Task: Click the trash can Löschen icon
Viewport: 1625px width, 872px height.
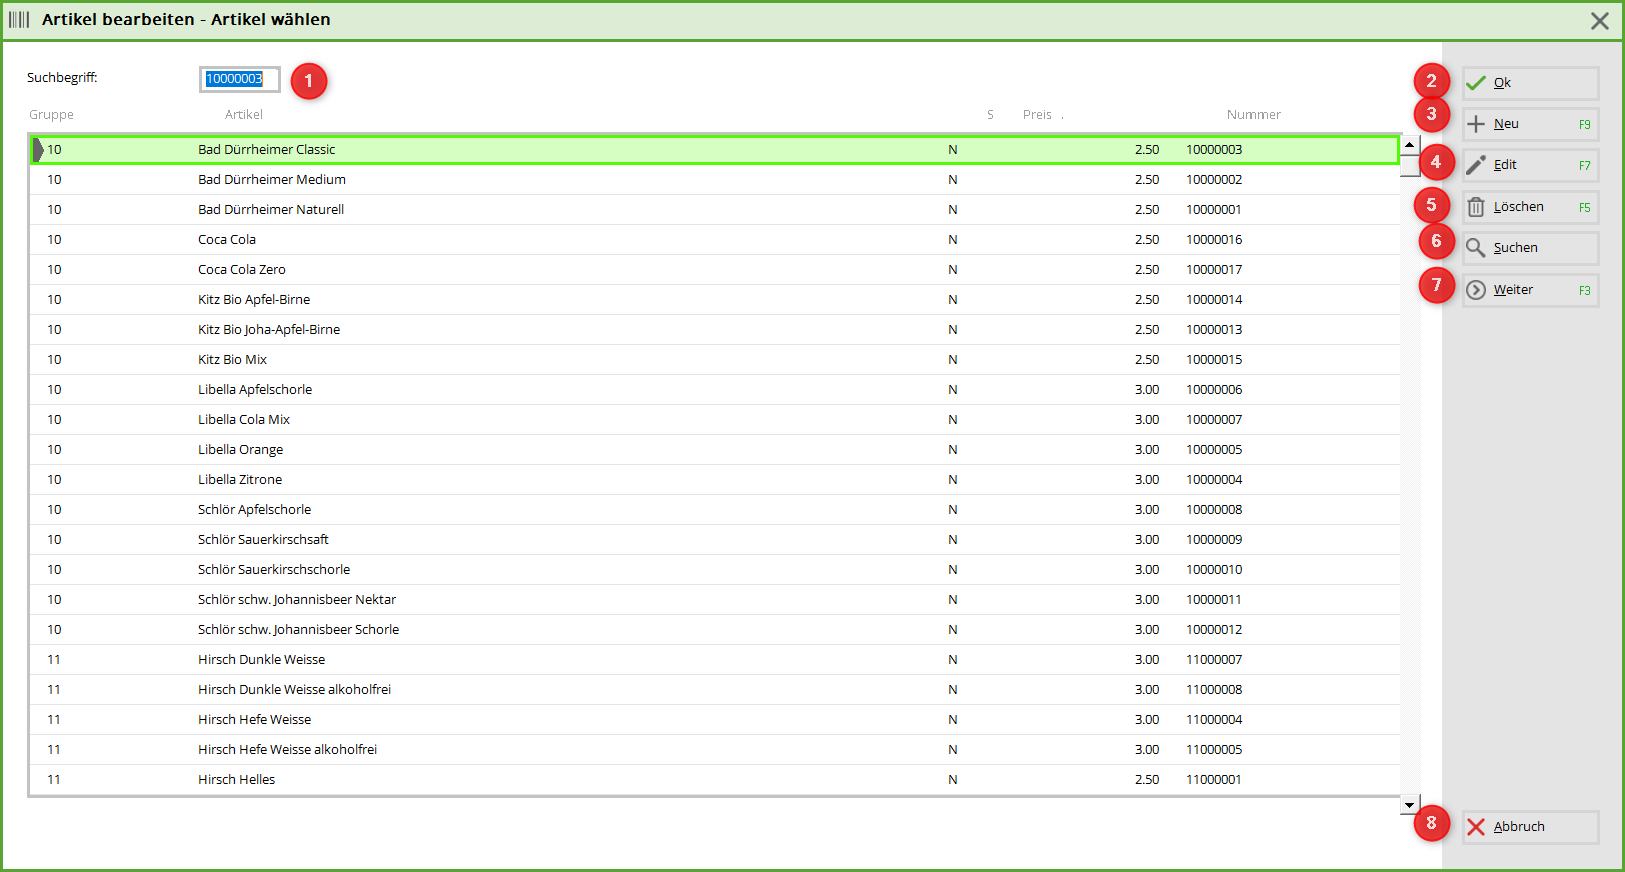Action: click(1476, 207)
